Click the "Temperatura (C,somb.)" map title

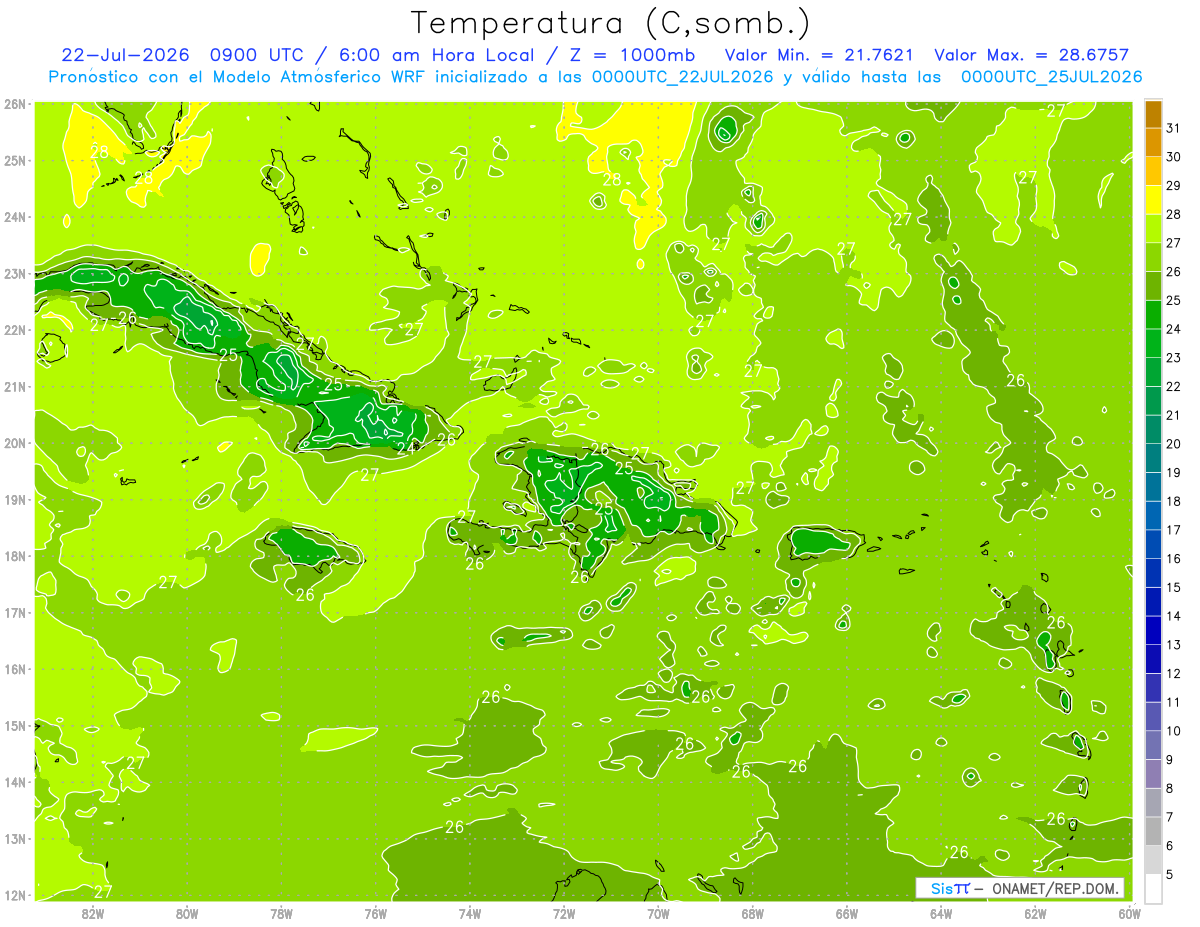610,23
